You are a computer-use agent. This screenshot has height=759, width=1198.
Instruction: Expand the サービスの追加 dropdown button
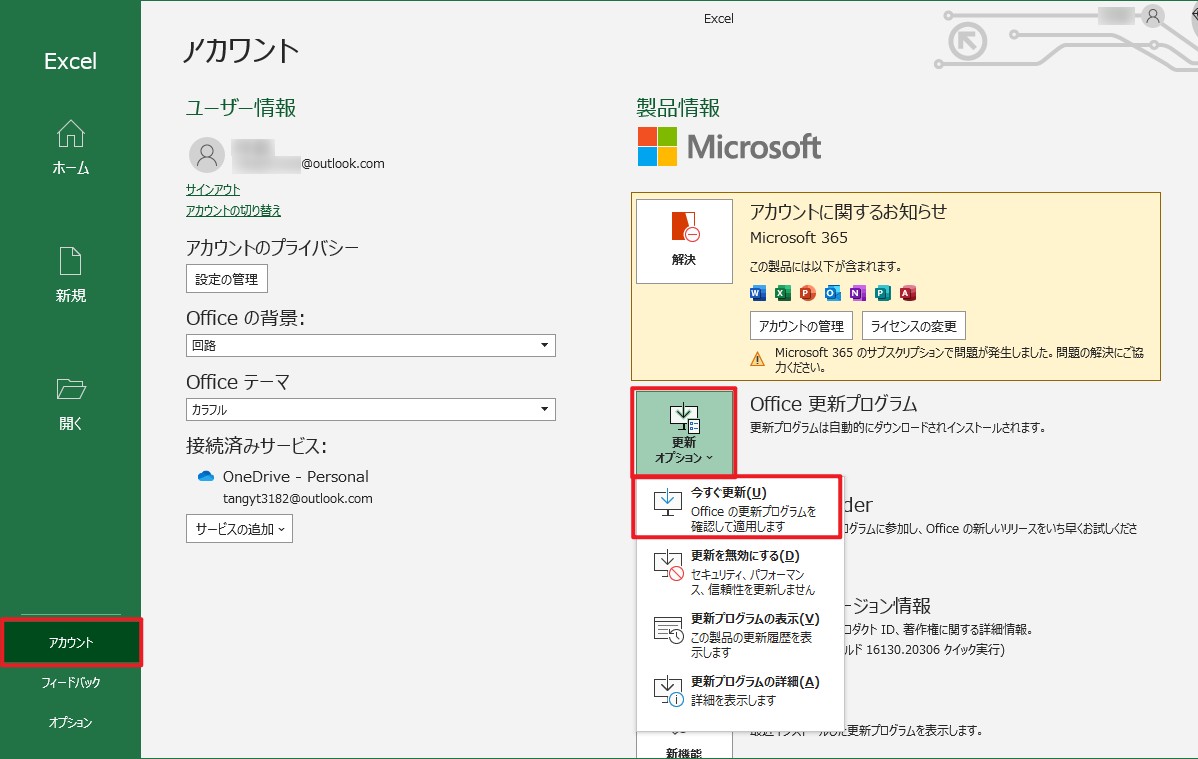(239, 529)
